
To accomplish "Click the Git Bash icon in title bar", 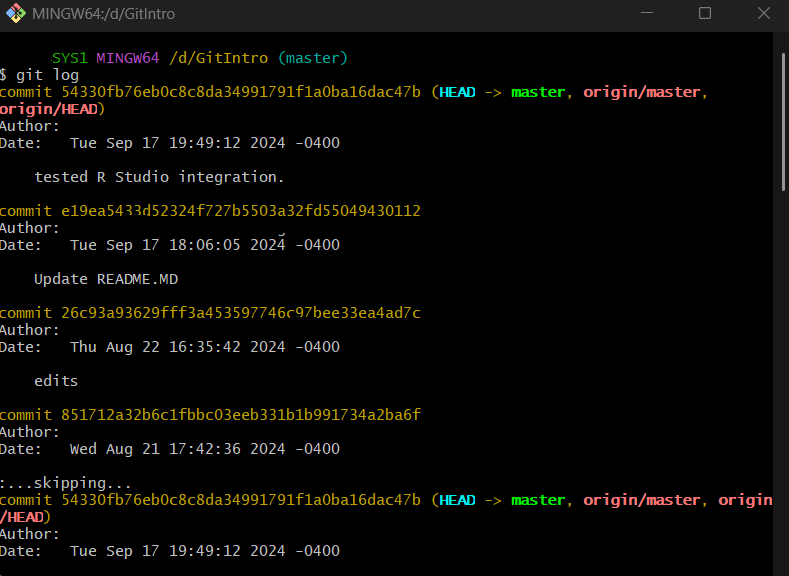I will point(16,13).
